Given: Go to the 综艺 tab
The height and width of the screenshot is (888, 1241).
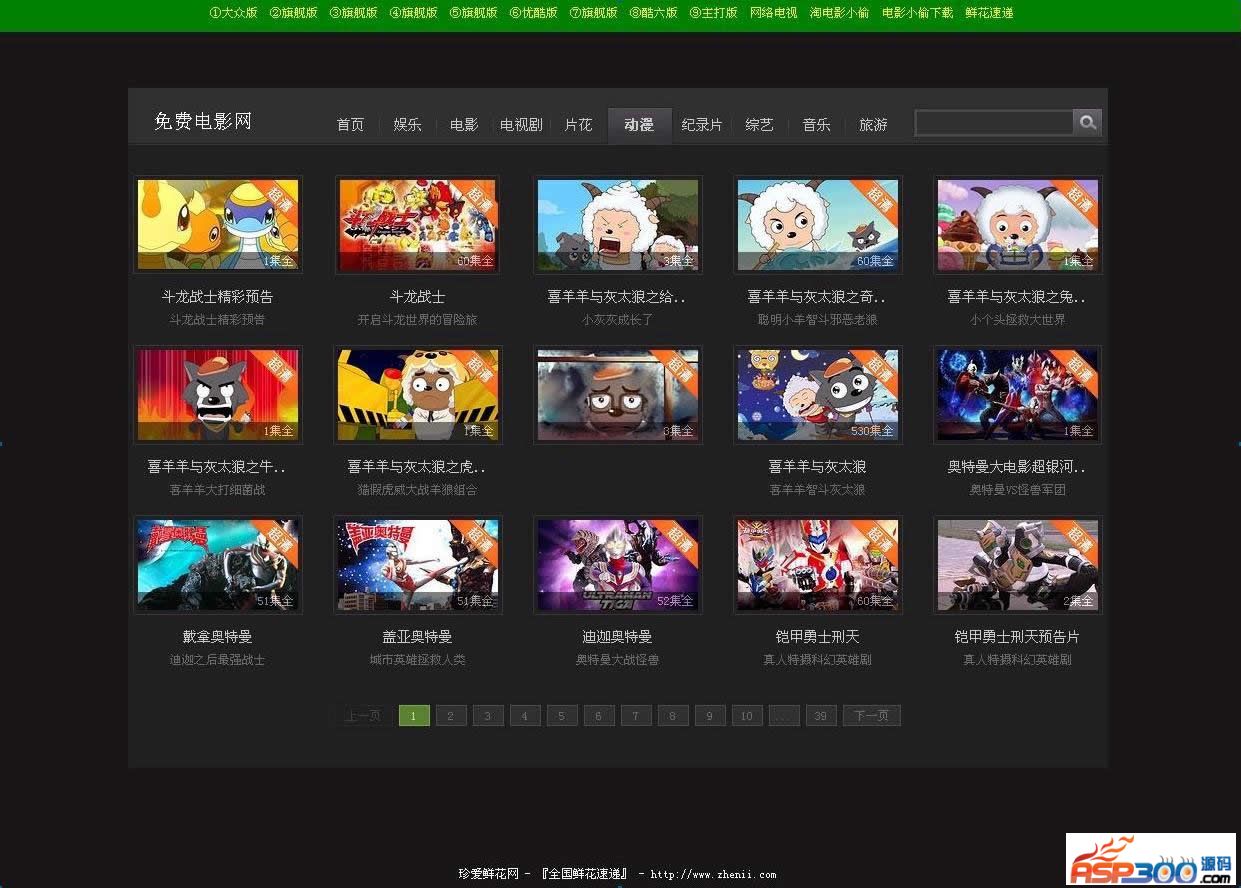Looking at the screenshot, I should pyautogui.click(x=759, y=125).
